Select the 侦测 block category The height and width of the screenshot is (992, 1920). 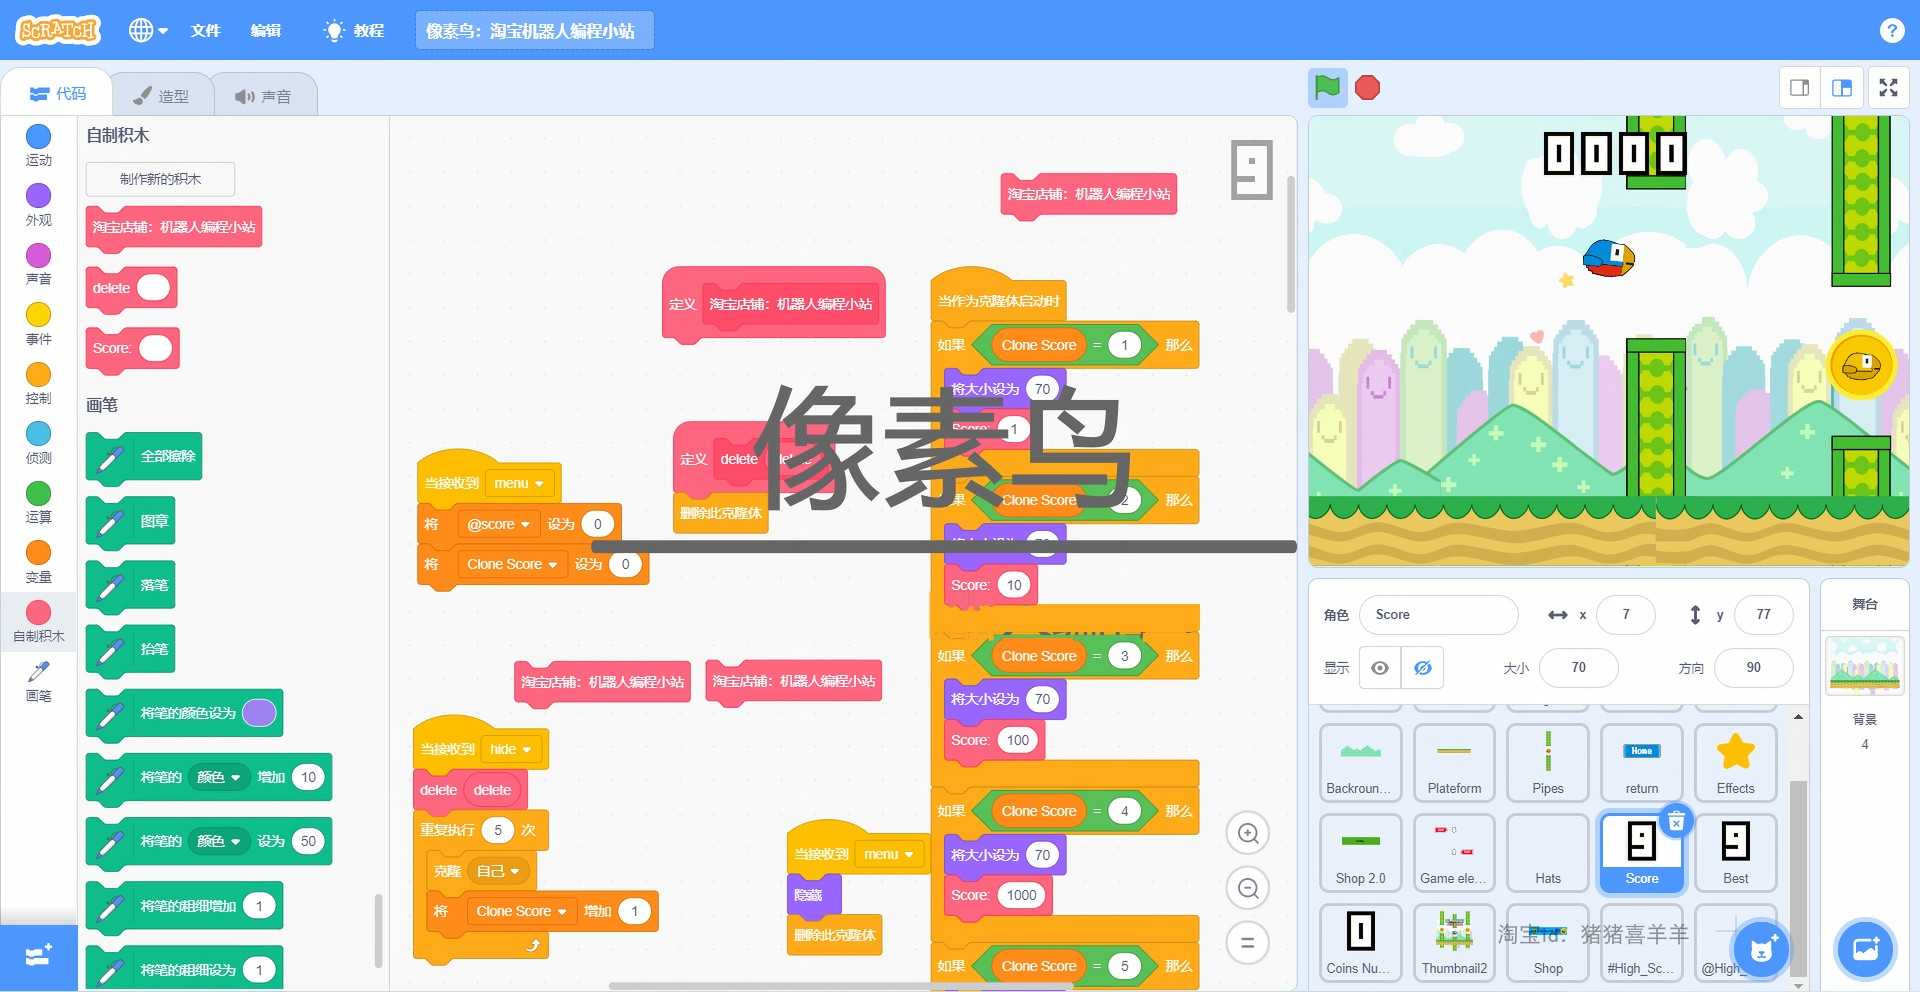point(38,443)
